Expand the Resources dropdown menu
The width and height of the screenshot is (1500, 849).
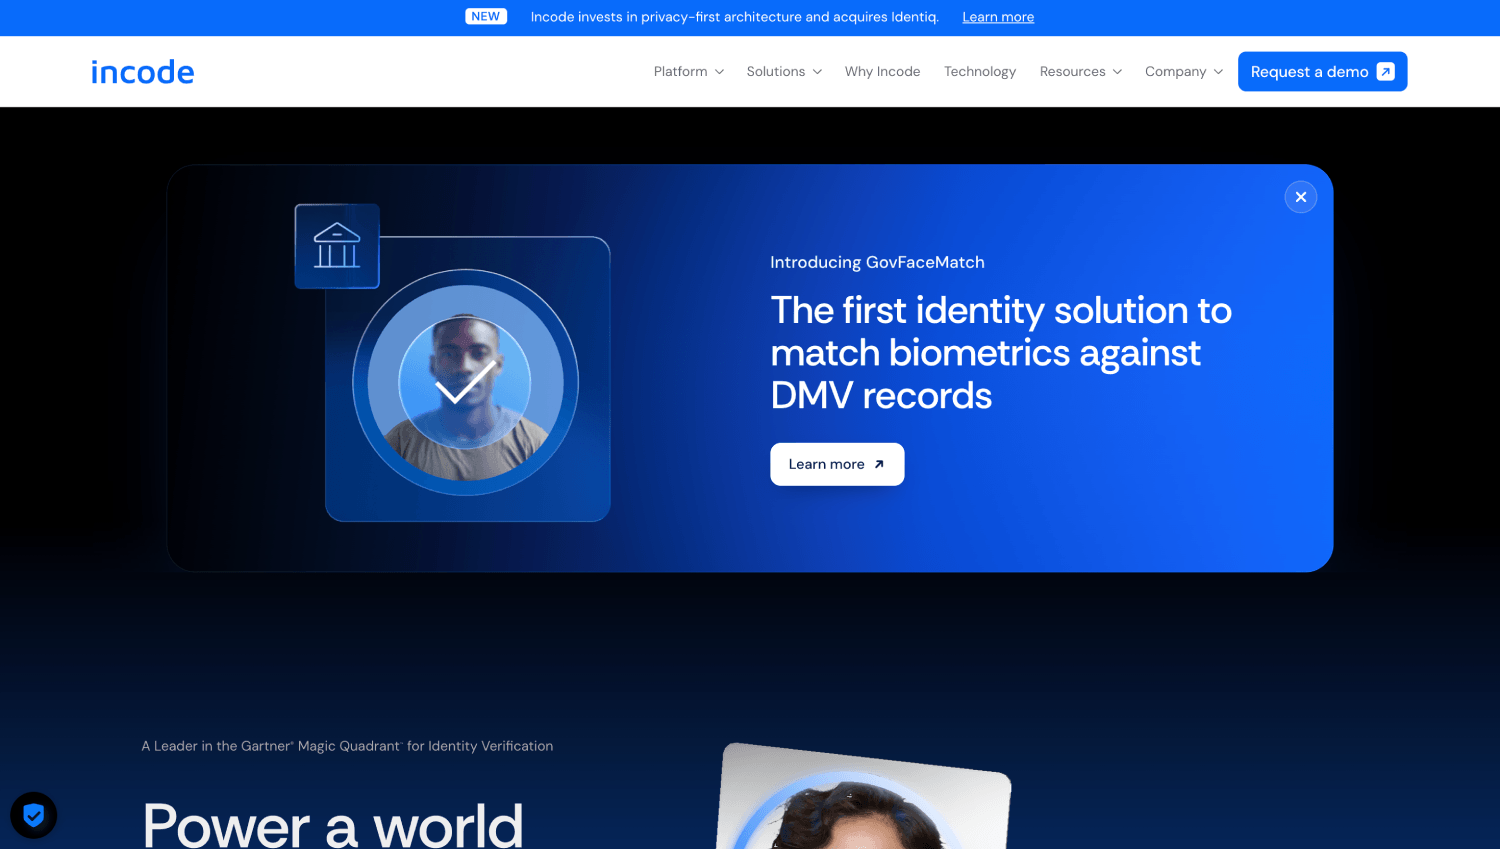point(1081,72)
